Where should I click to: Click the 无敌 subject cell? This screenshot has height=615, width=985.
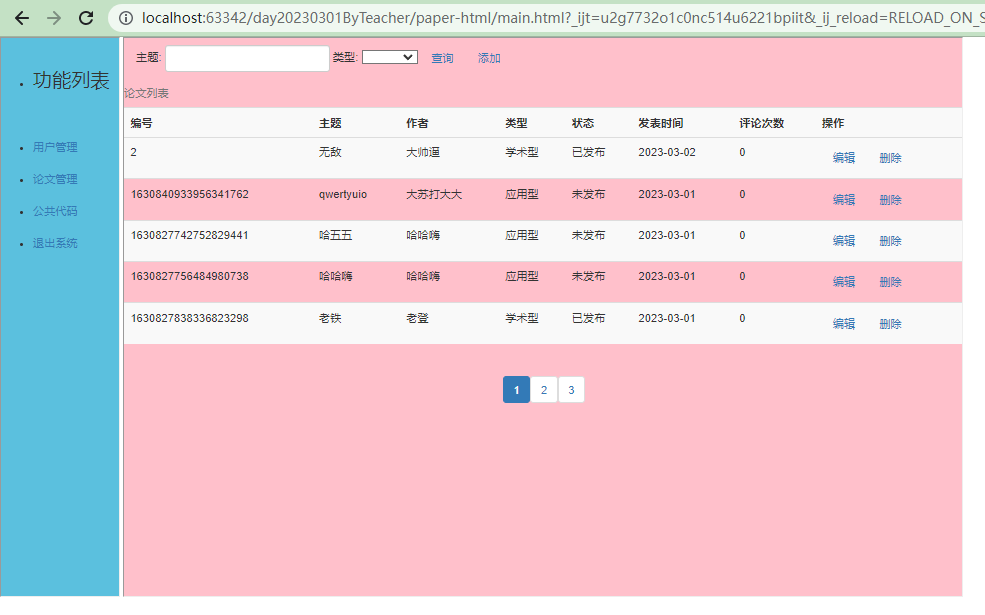[x=330, y=152]
